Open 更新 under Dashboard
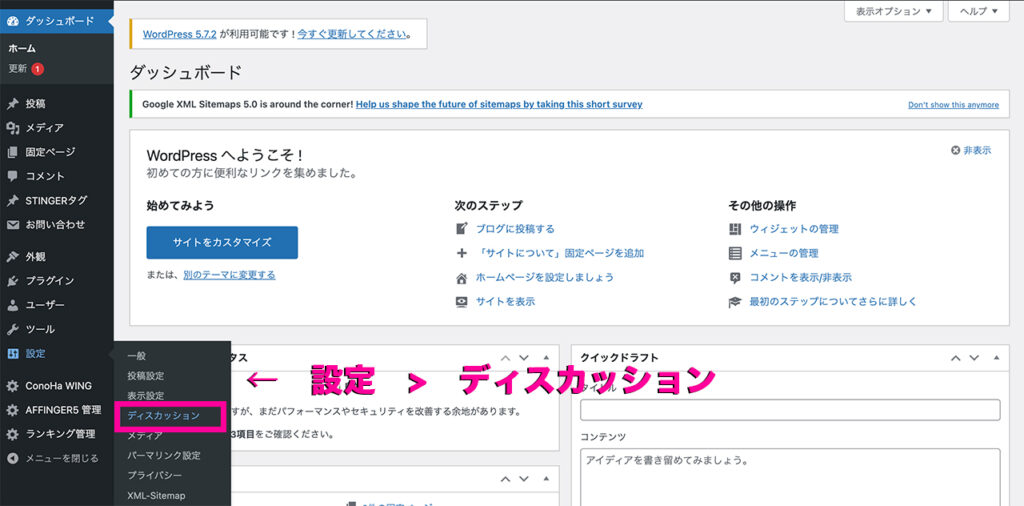The width and height of the screenshot is (1024, 506). [x=18, y=69]
